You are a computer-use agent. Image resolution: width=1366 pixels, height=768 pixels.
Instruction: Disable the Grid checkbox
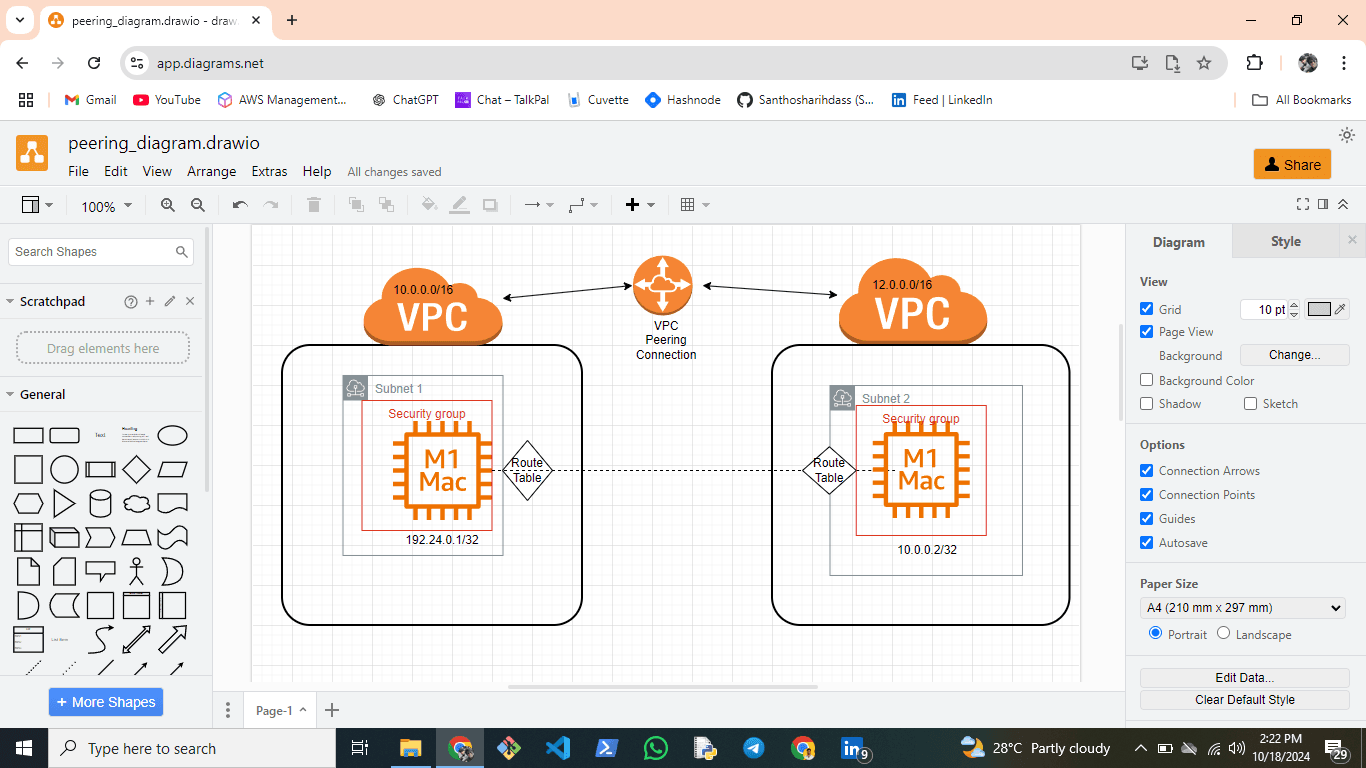point(1147,309)
